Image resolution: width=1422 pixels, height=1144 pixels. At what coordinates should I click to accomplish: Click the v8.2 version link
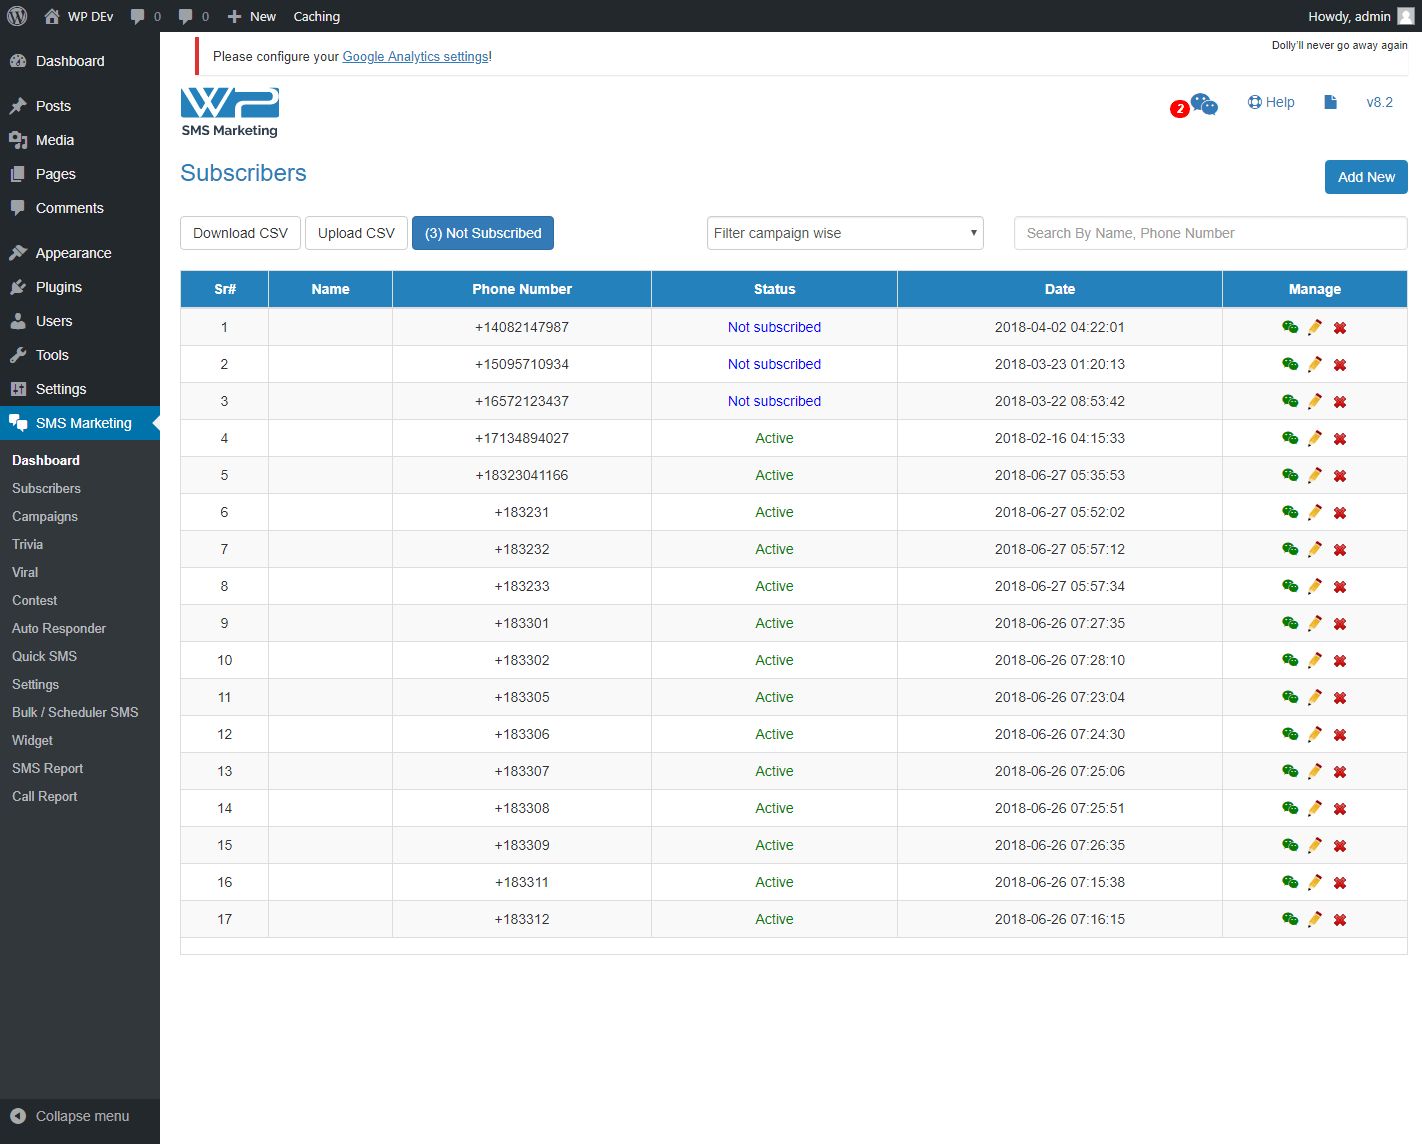(1379, 102)
